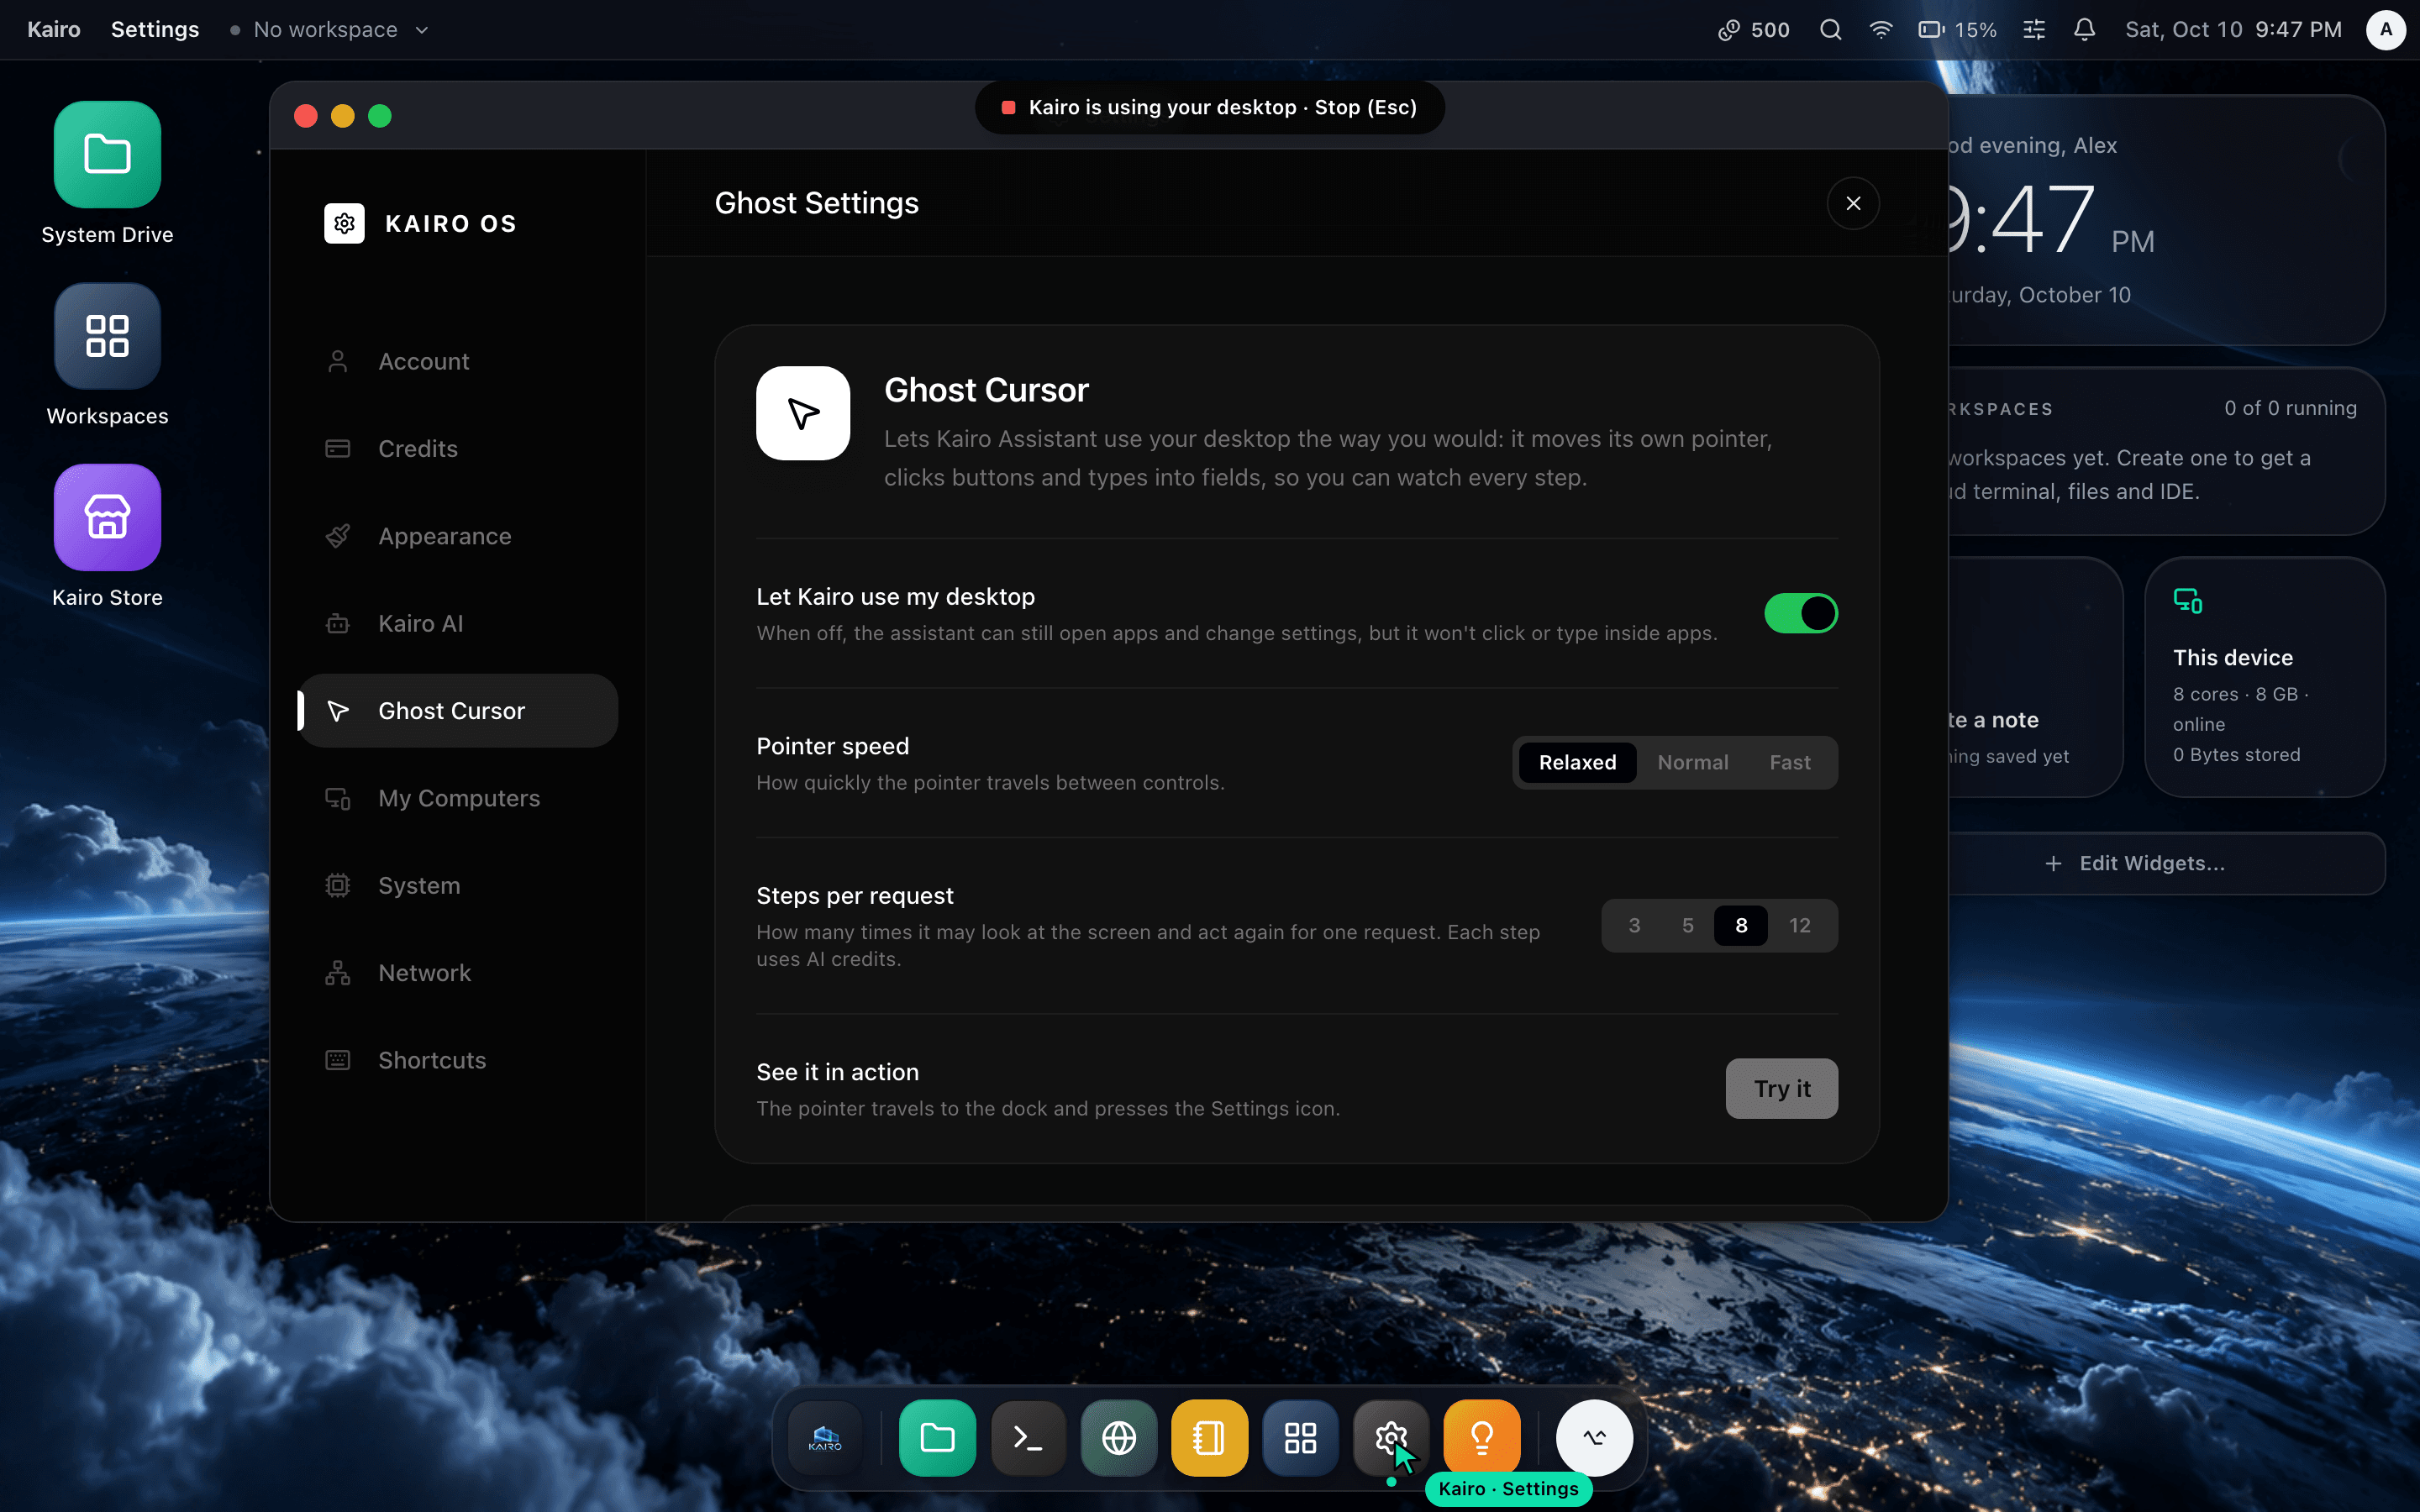
Task: Set steps per request to 12
Action: (x=1800, y=926)
